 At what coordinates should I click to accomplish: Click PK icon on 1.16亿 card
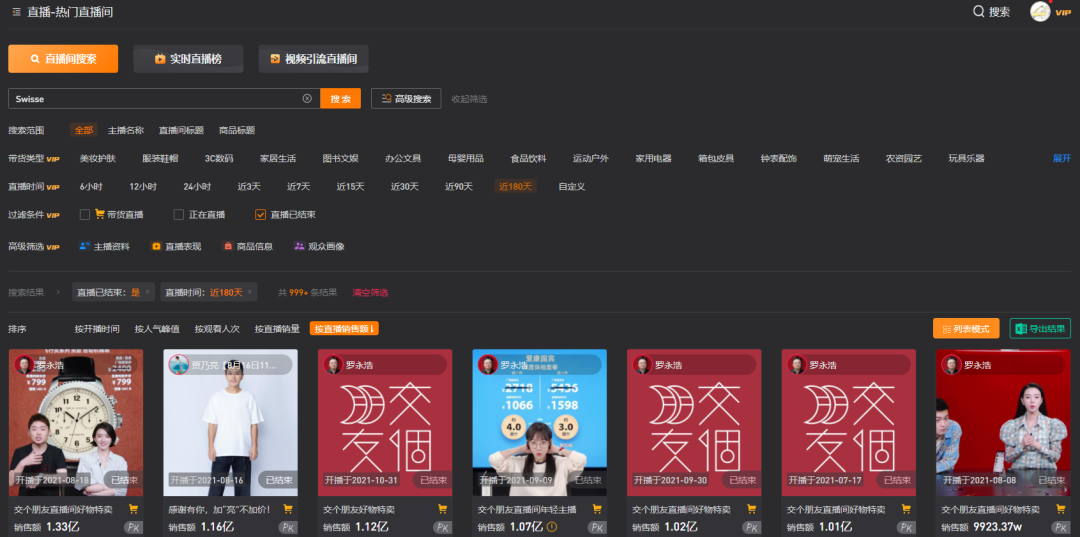pyautogui.click(x=288, y=527)
